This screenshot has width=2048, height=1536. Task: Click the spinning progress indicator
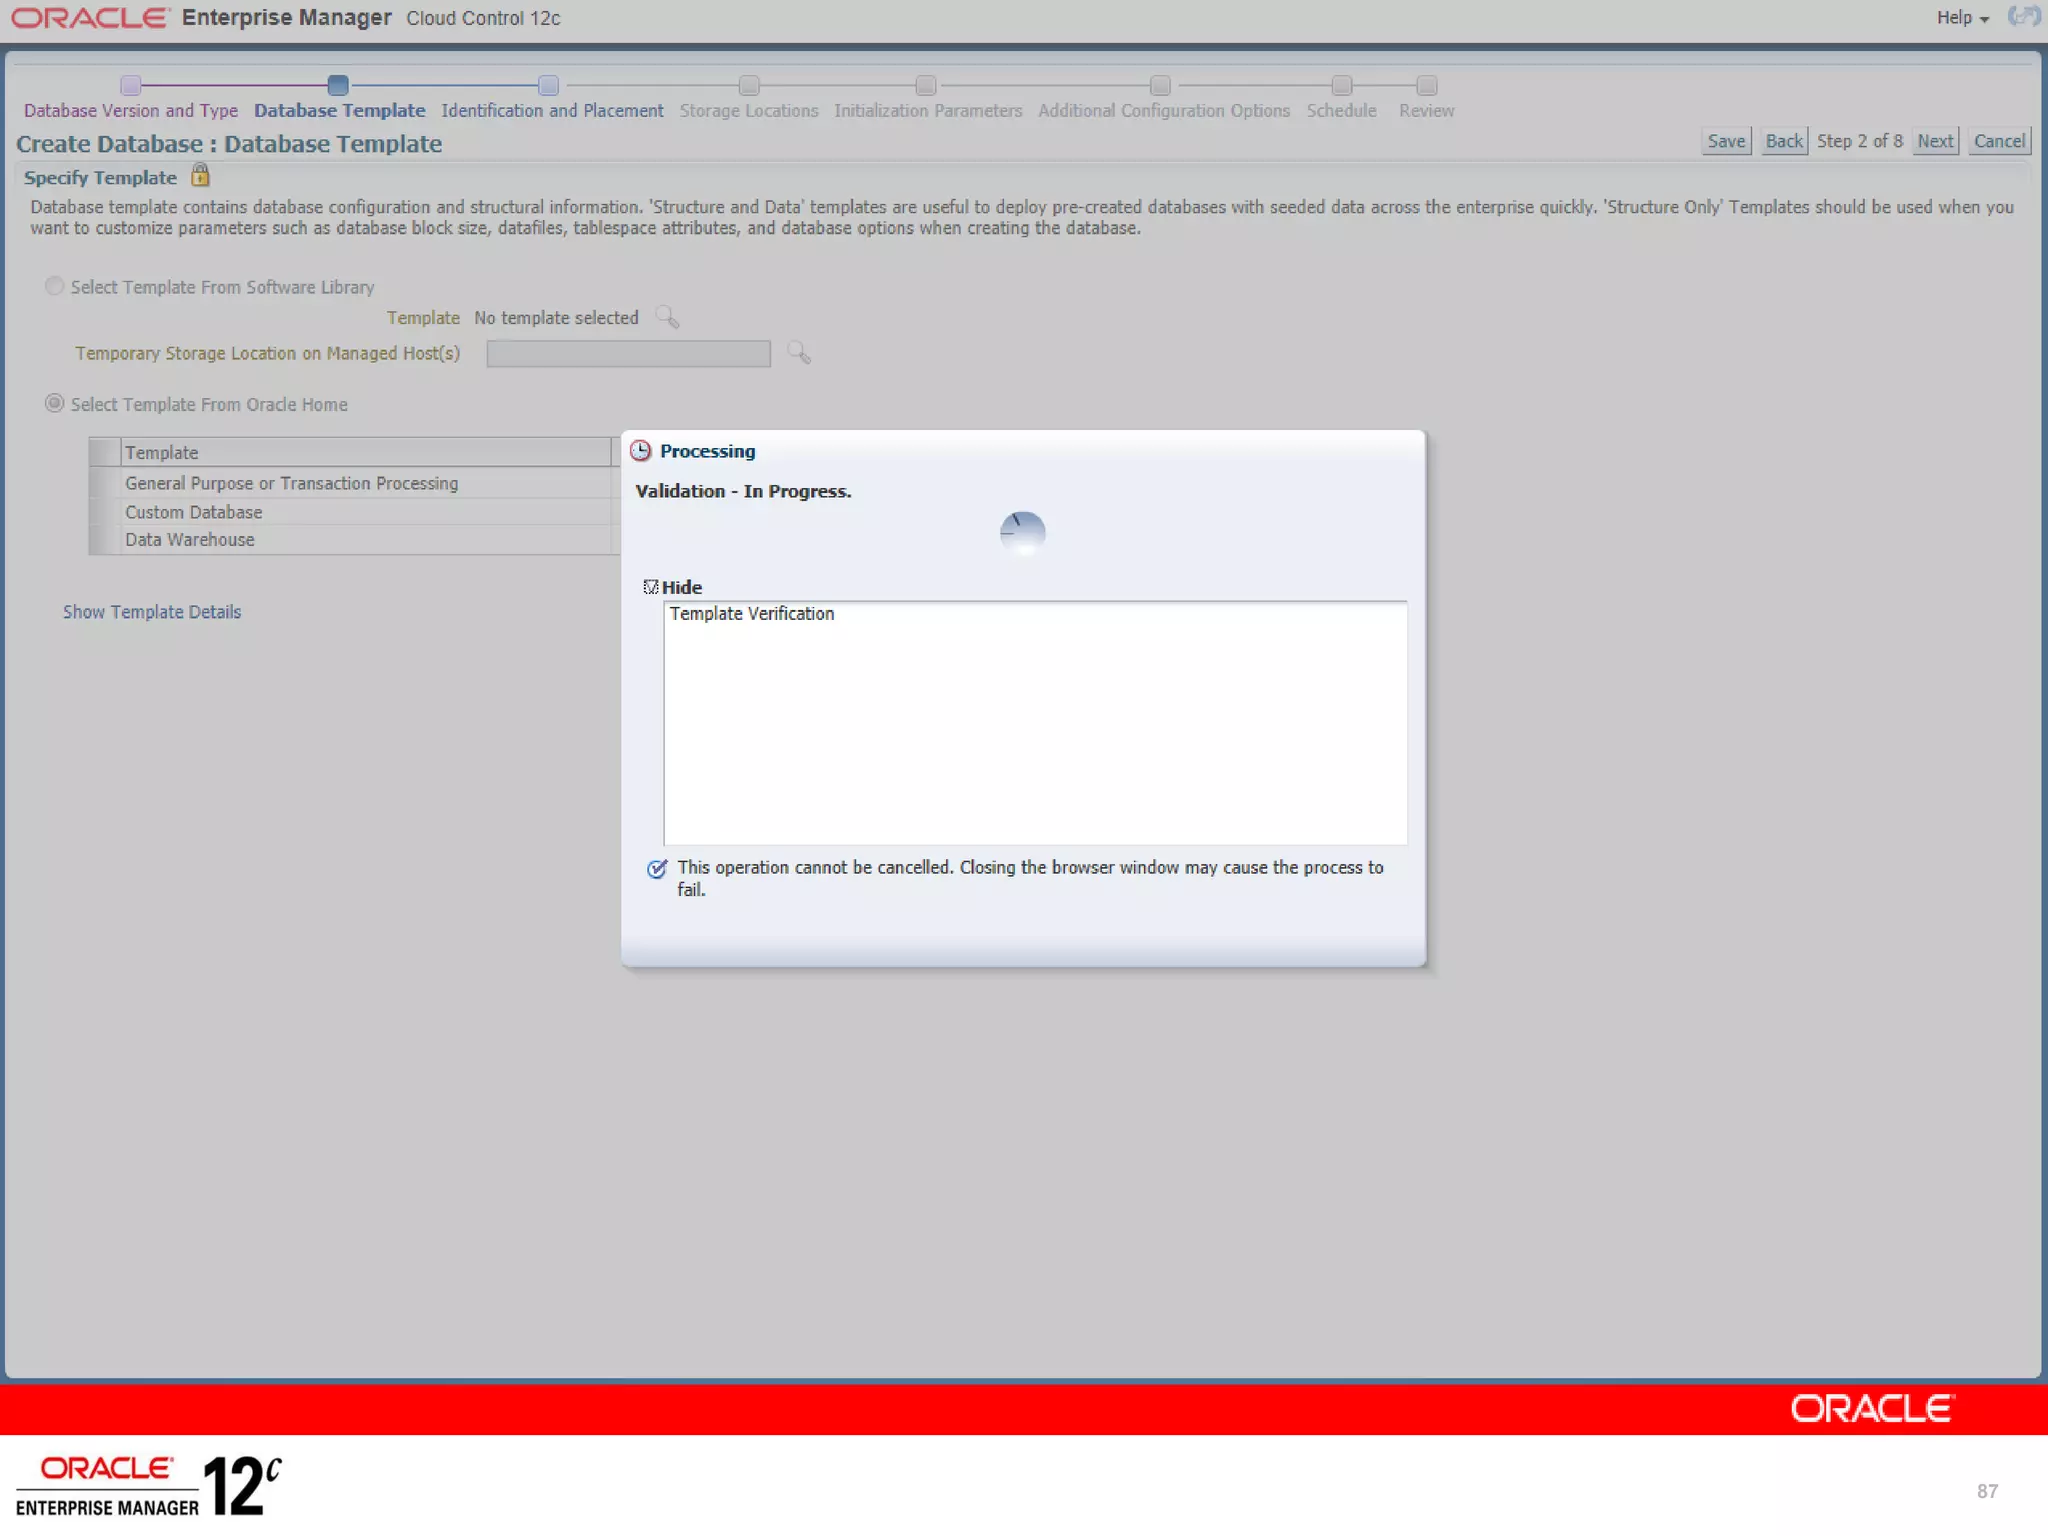(1022, 533)
